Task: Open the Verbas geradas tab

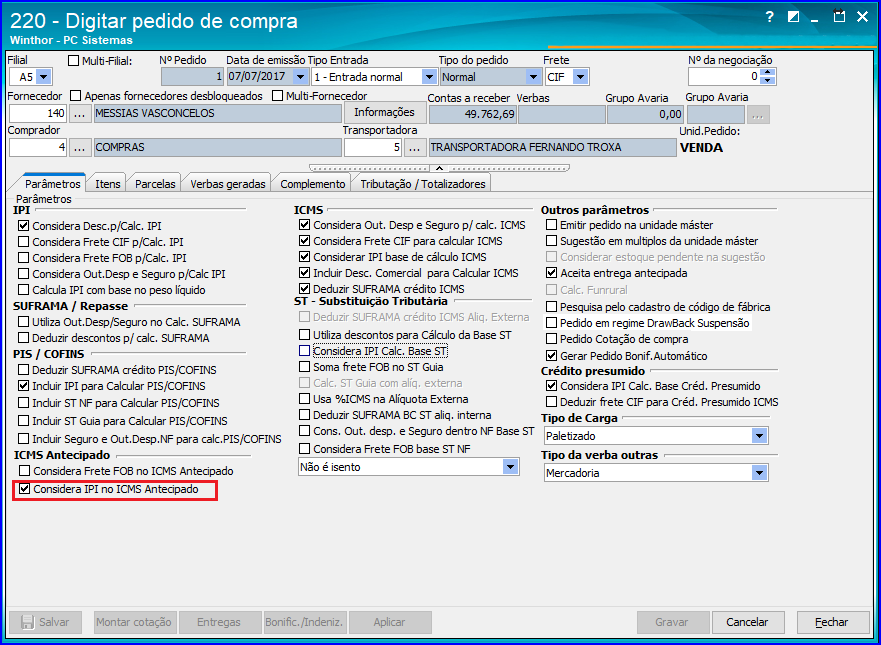Action: pos(228,184)
